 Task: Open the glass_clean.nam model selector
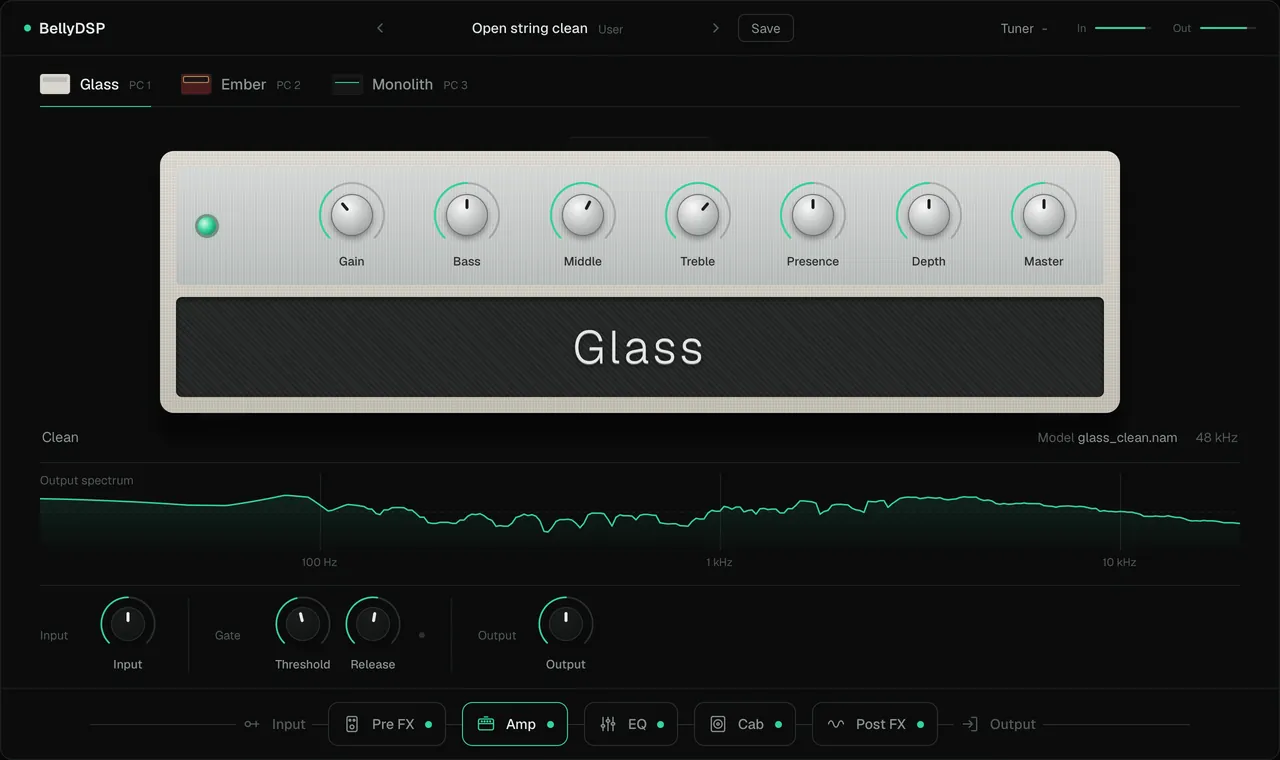(1127, 437)
